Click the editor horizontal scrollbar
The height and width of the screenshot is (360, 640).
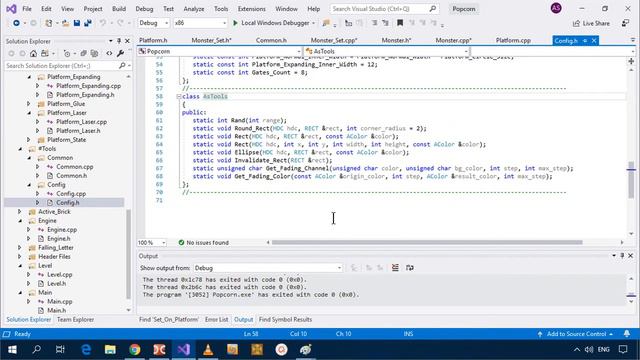click(427, 242)
